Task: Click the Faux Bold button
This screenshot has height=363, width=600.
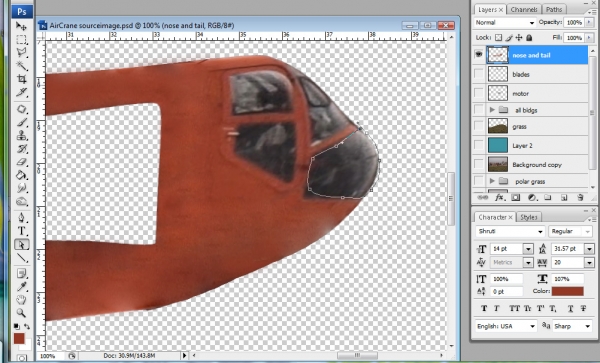Action: [484, 308]
